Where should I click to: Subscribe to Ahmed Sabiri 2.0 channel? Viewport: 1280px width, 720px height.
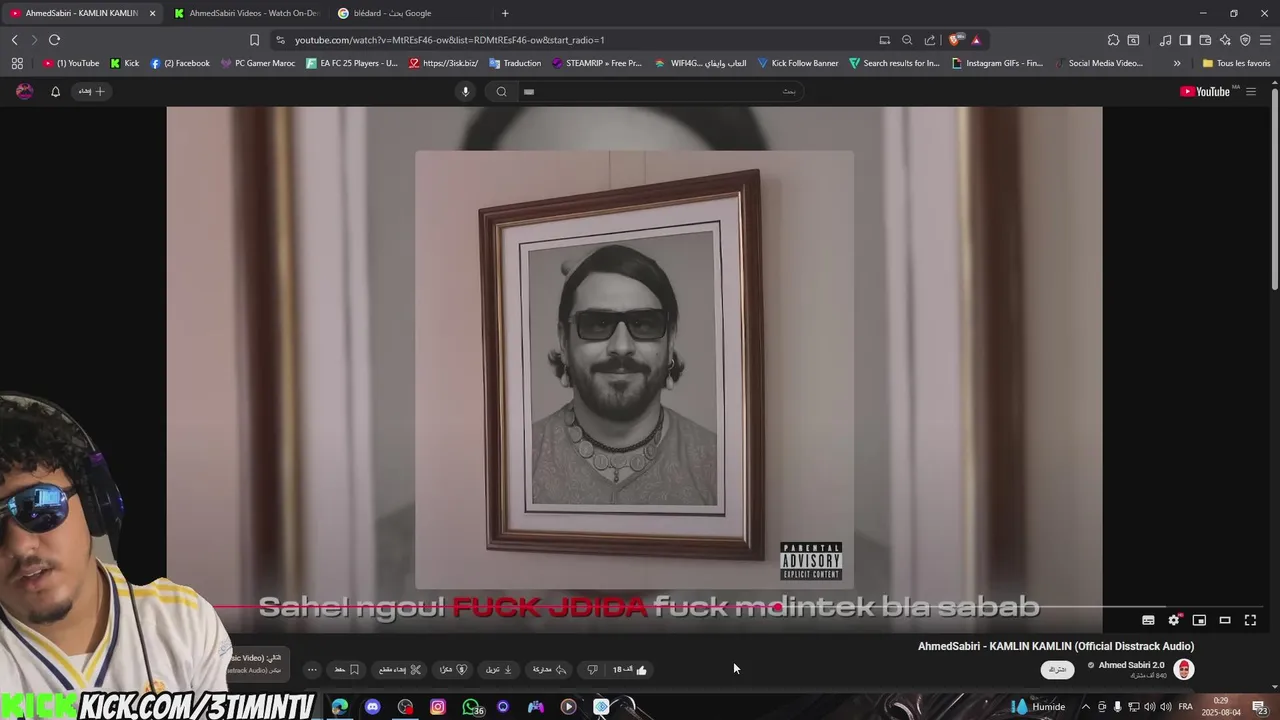pyautogui.click(x=1057, y=670)
